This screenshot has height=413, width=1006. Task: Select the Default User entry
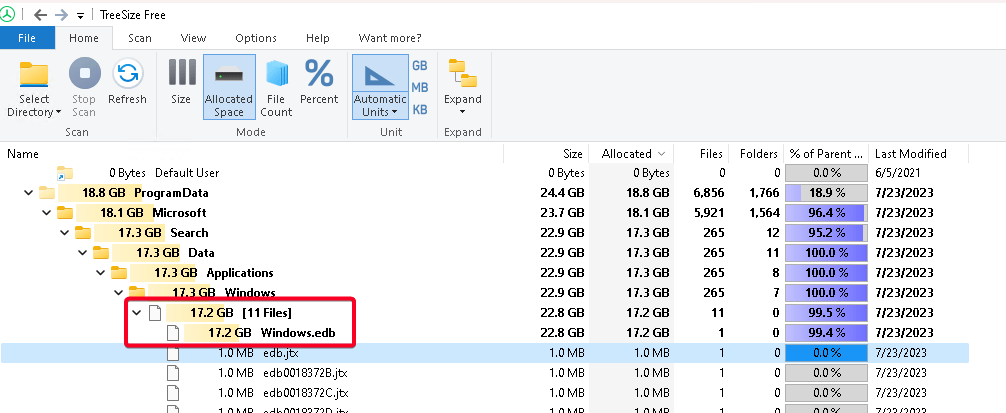tap(187, 173)
